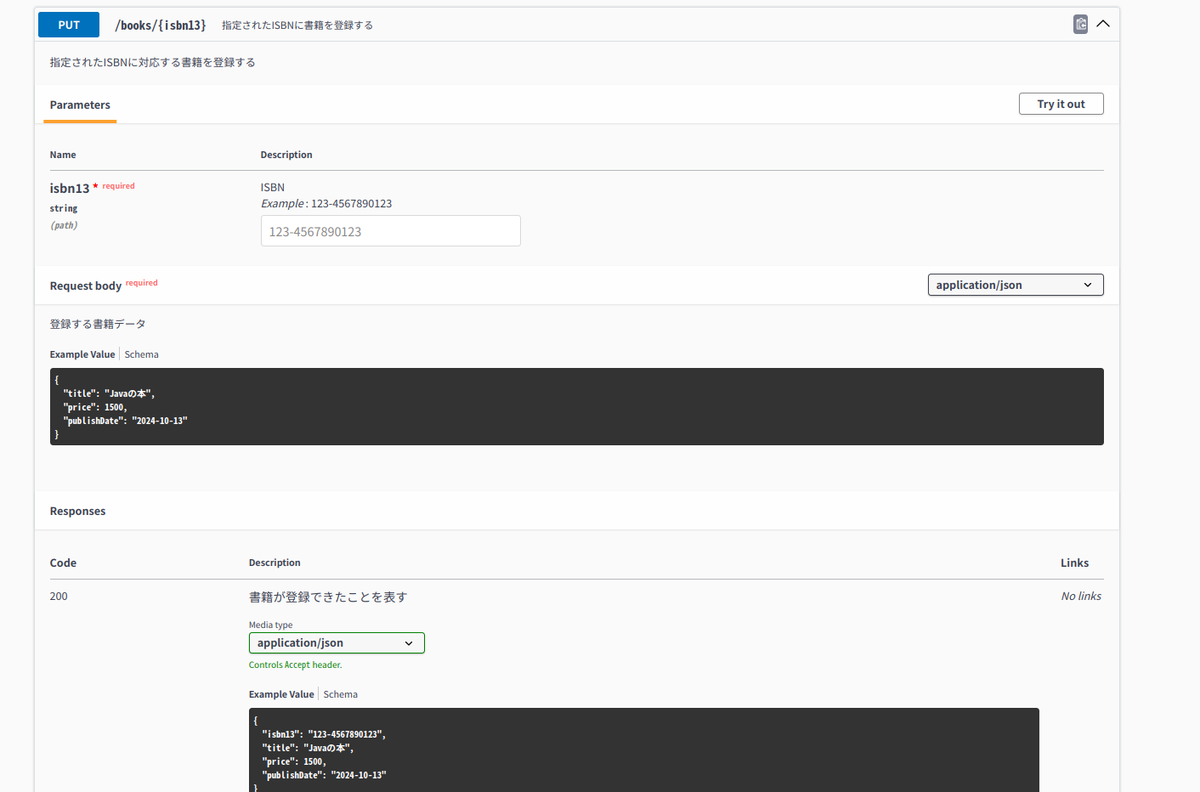
Task: Switch to Schema view for the 200 response
Action: pos(340,693)
